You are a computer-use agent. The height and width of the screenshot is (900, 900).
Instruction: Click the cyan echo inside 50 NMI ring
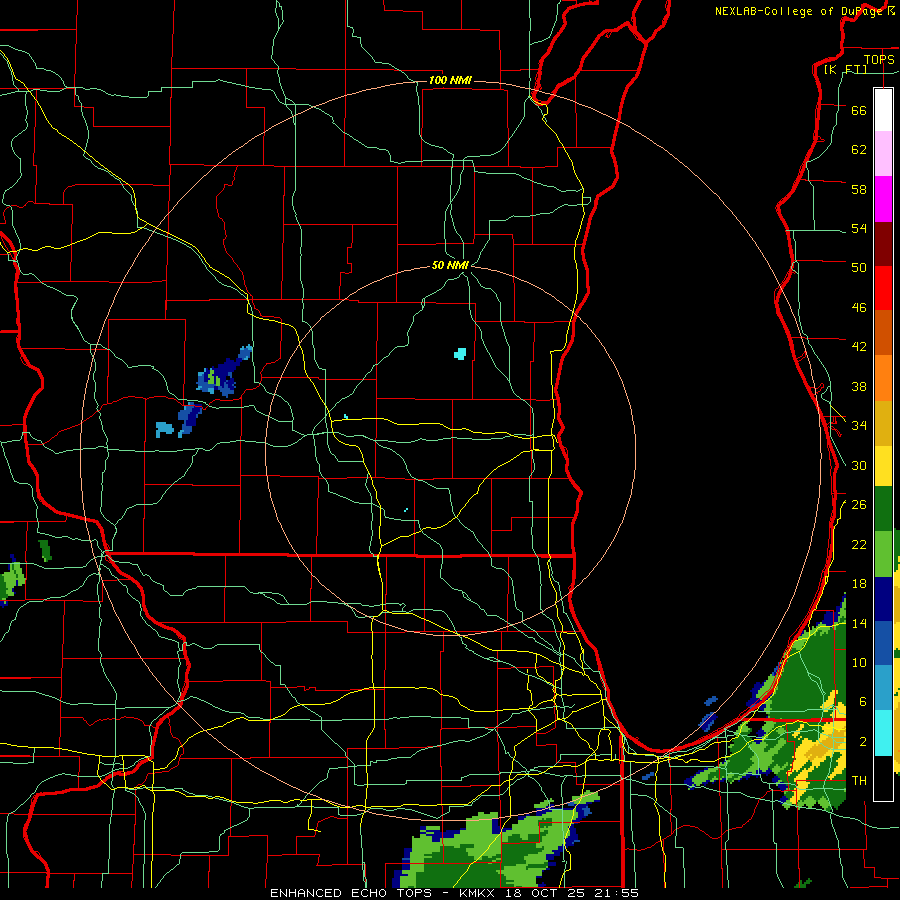point(460,354)
